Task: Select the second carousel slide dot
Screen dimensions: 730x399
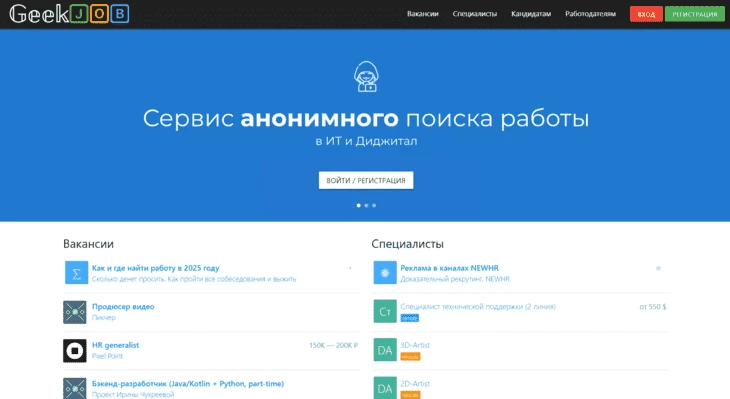Action: pos(366,205)
